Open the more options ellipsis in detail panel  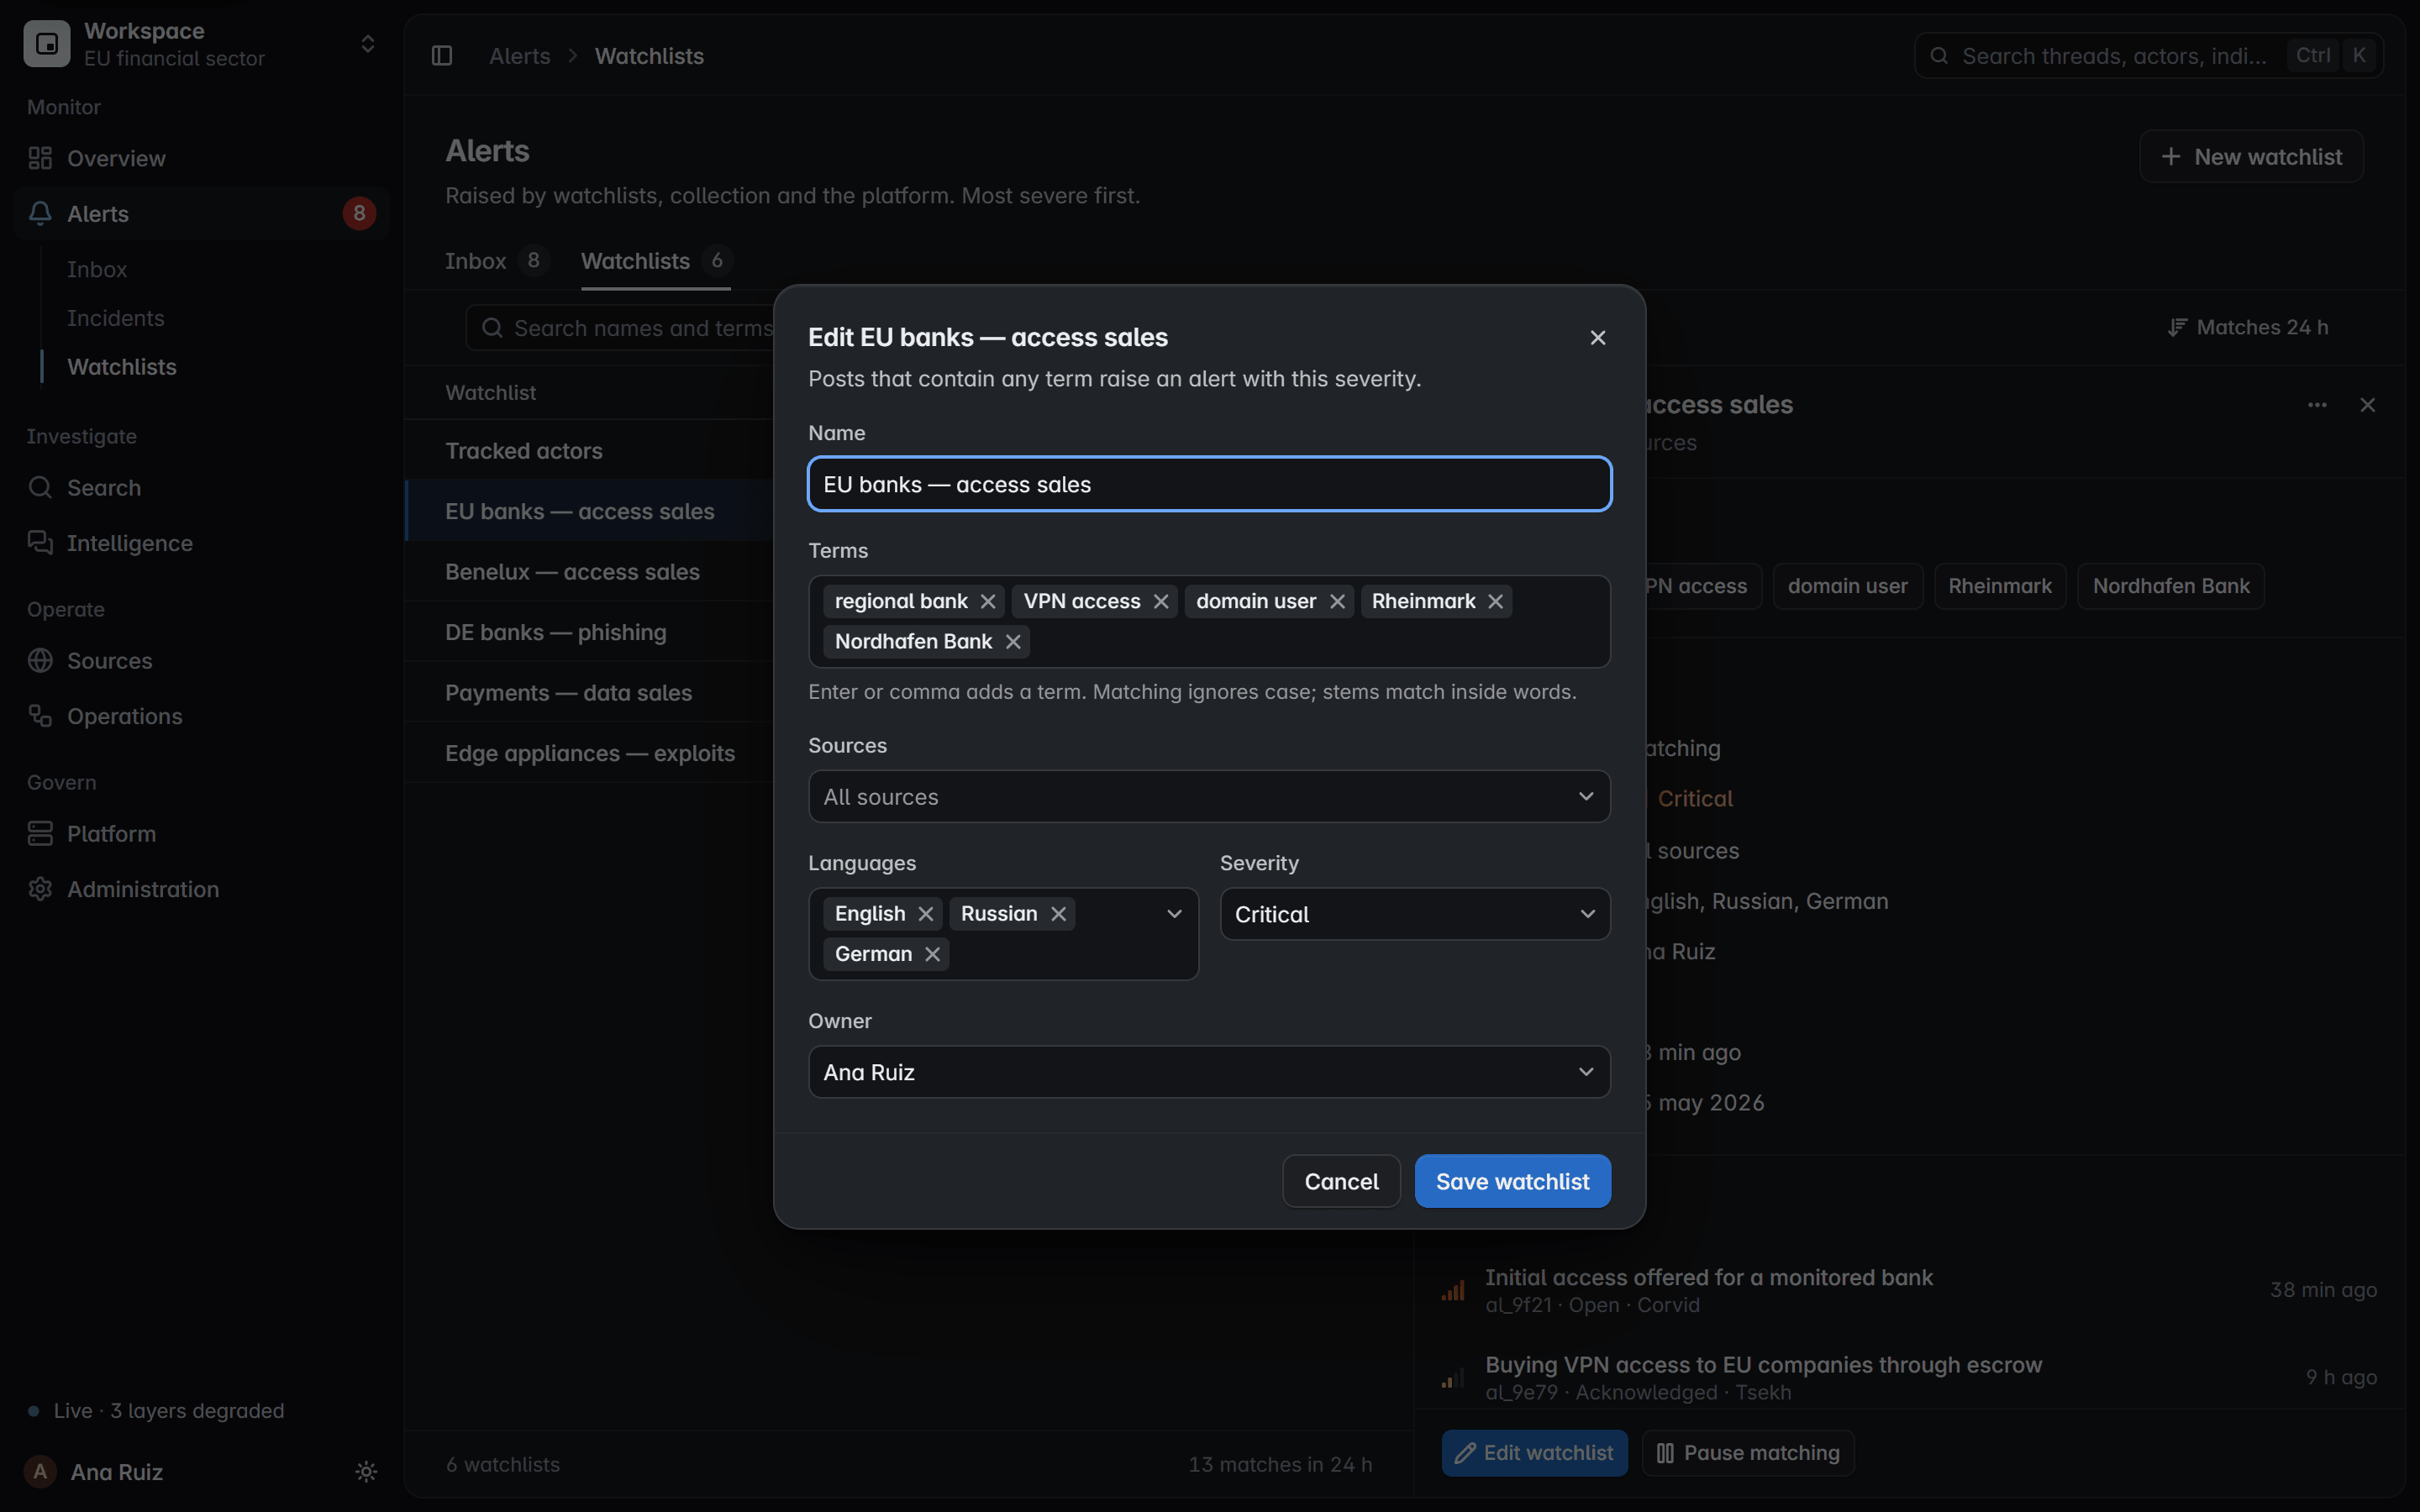pyautogui.click(x=2317, y=405)
